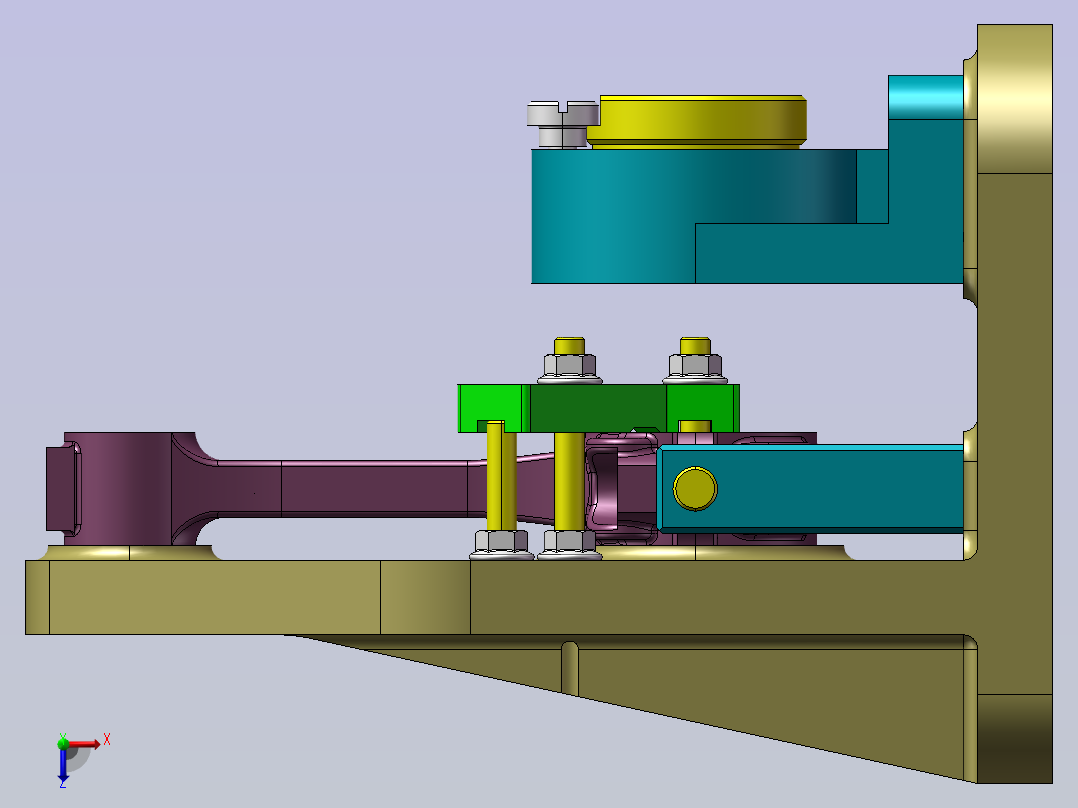Viewport: 1078px width, 808px height.
Task: Select the vertical khaki wall plate
Action: 1014,404
